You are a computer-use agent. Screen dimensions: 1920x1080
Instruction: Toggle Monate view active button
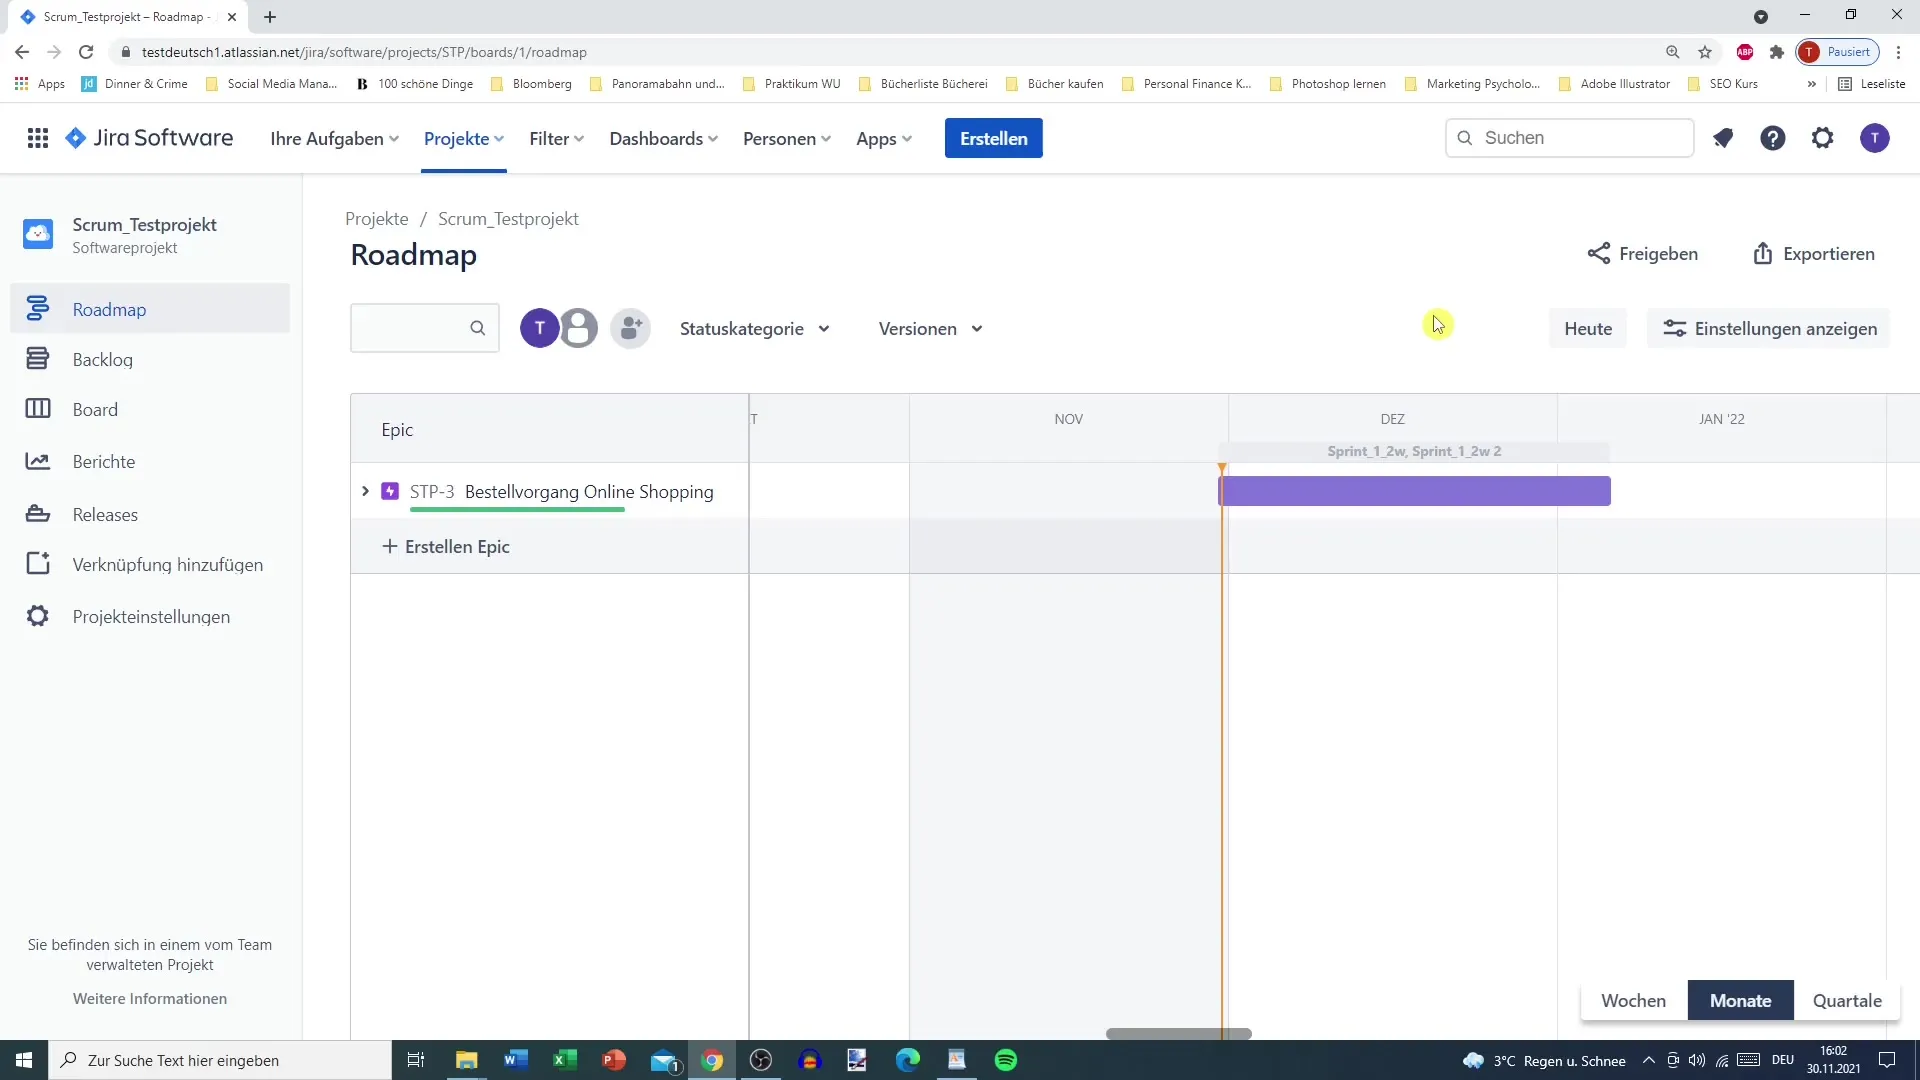1742,1000
